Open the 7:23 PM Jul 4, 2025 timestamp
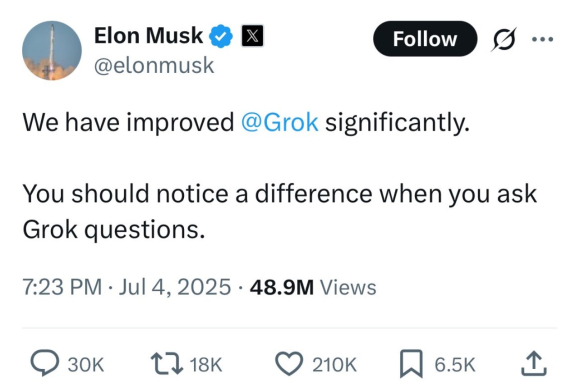This screenshot has height=387, width=580. pyautogui.click(x=127, y=287)
